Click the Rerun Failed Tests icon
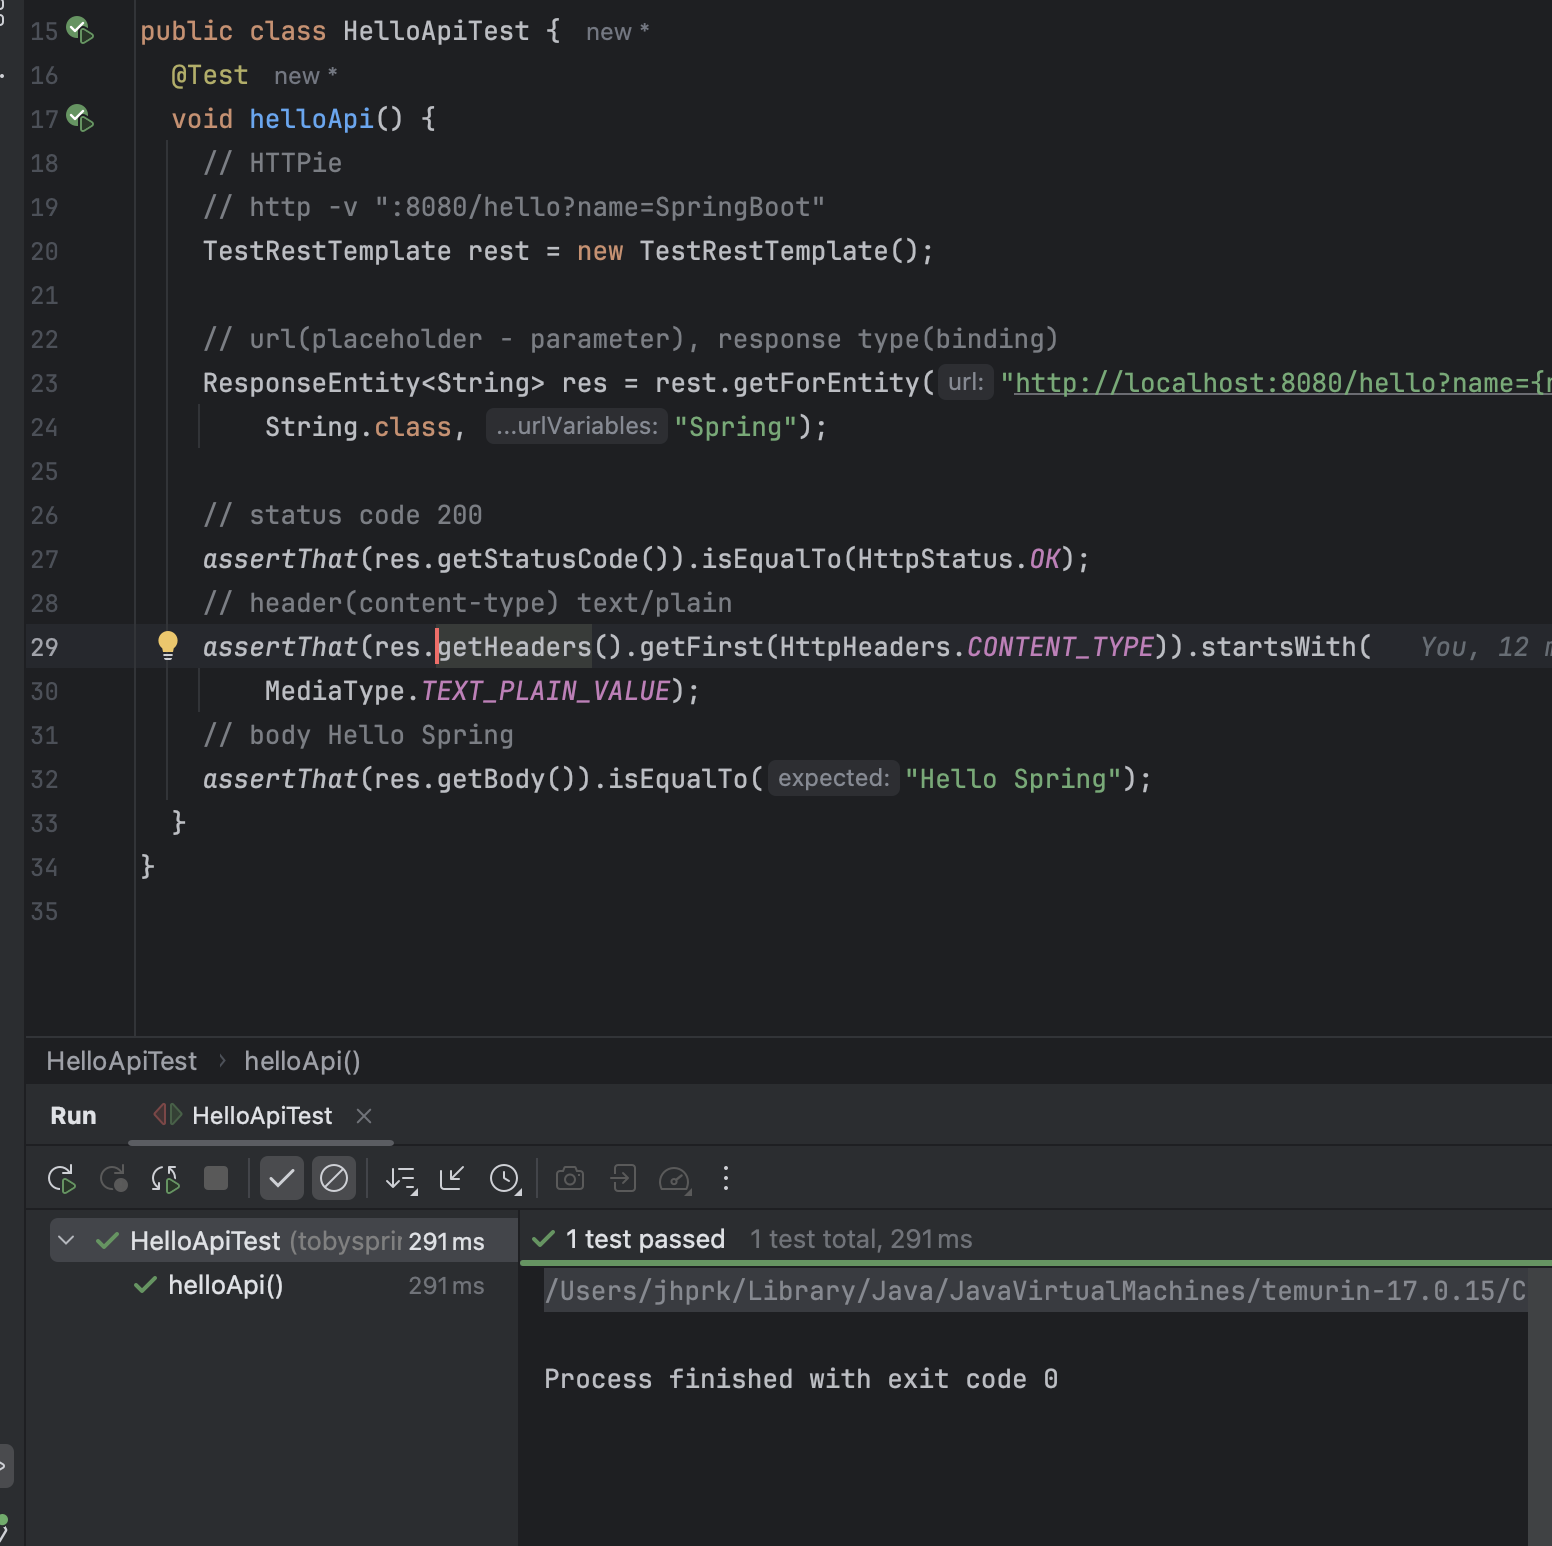Screen dimensions: 1552x1546 [x=114, y=1179]
